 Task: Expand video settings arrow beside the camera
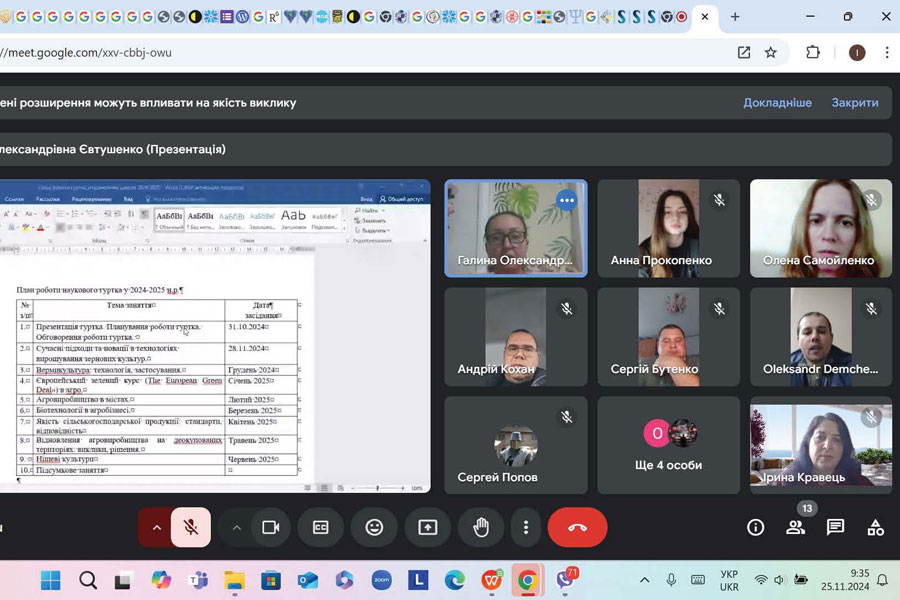pyautogui.click(x=236, y=528)
